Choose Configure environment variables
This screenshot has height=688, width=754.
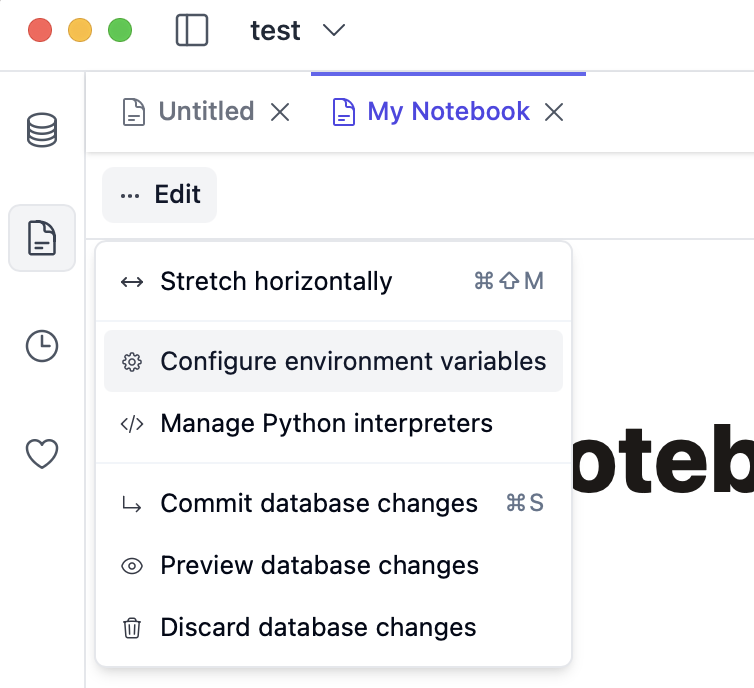pos(353,362)
